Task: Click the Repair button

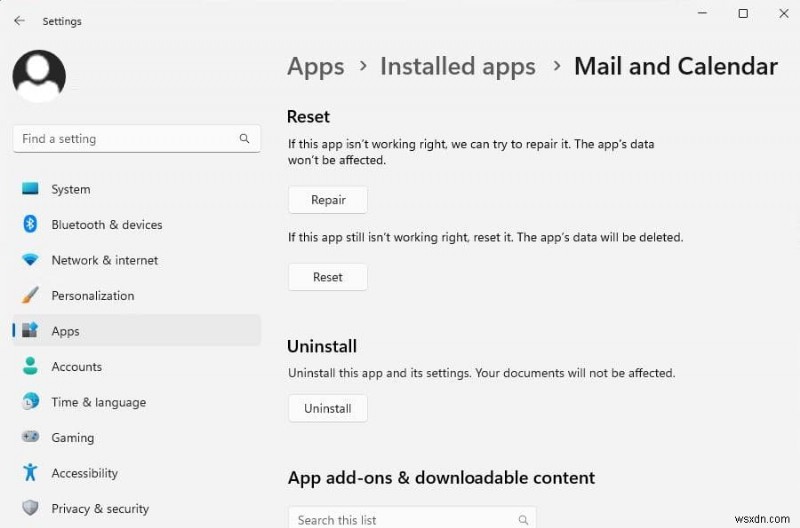Action: pos(328,200)
